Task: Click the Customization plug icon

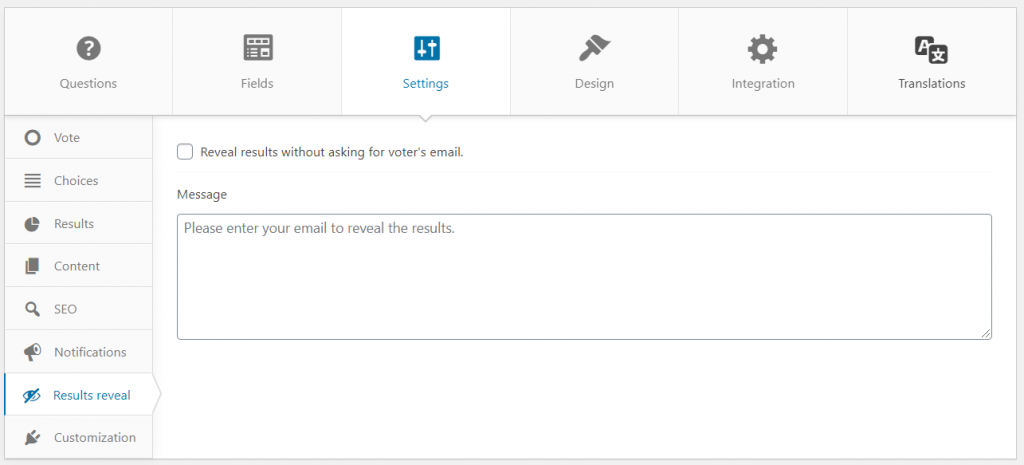Action: tap(31, 438)
